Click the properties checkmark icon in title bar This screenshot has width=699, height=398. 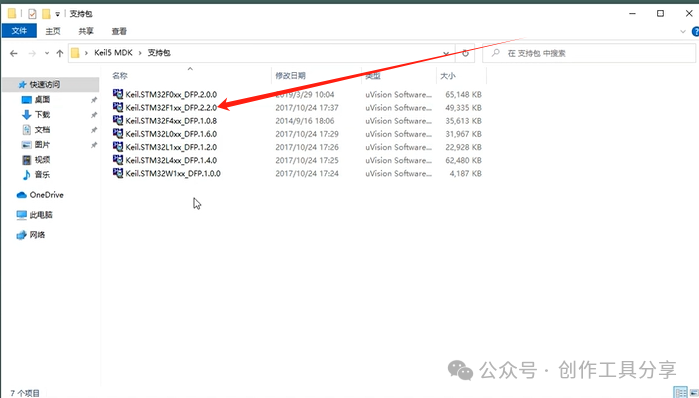coord(32,14)
